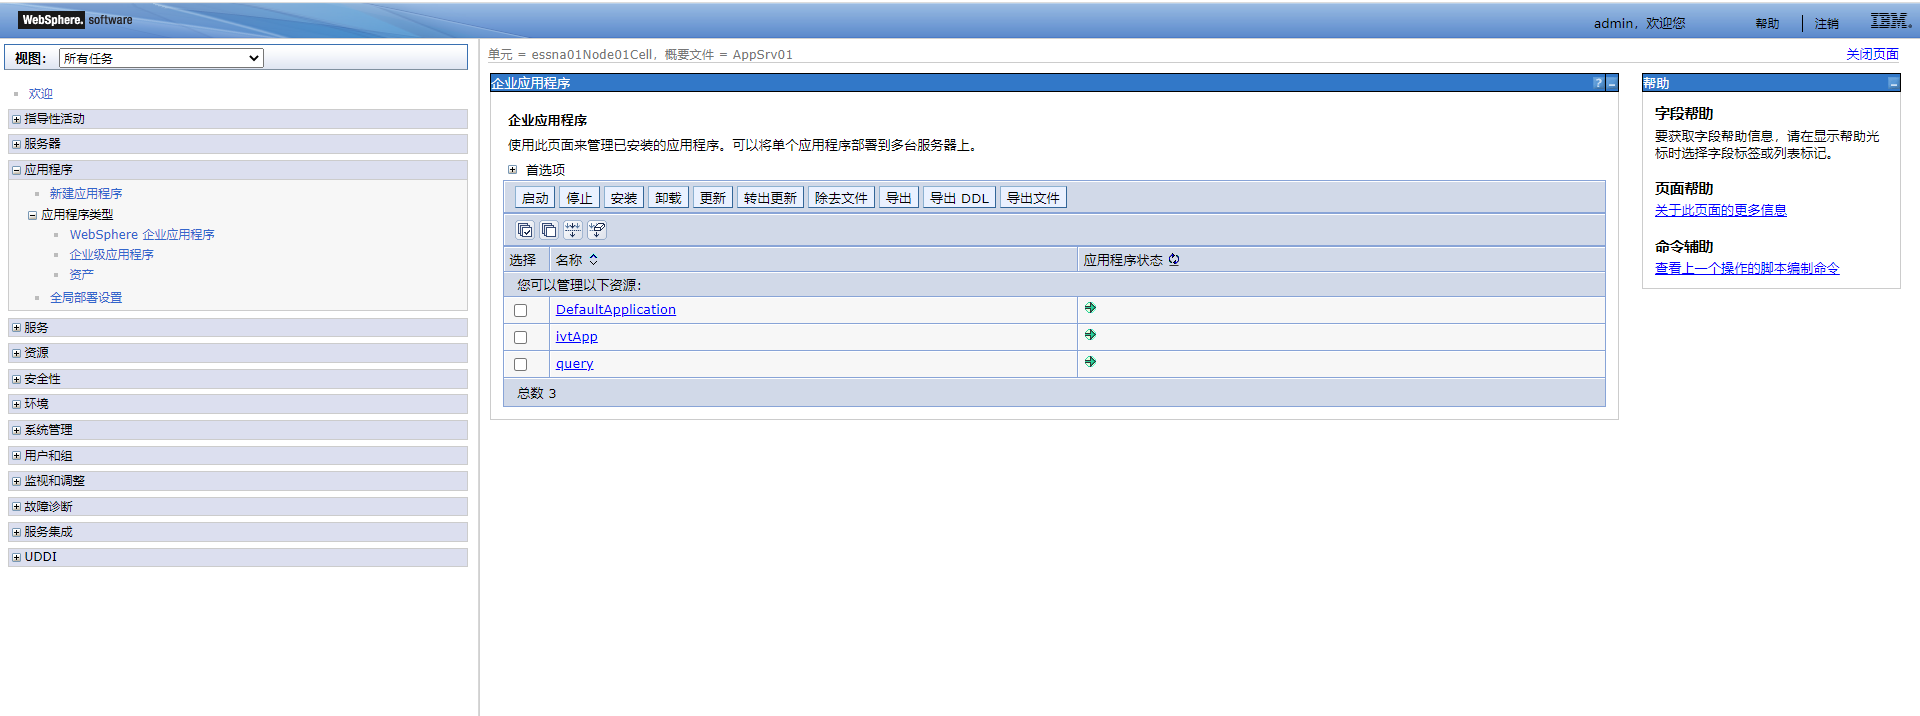Click the Select All items icon
1920x716 pixels.
(x=524, y=230)
